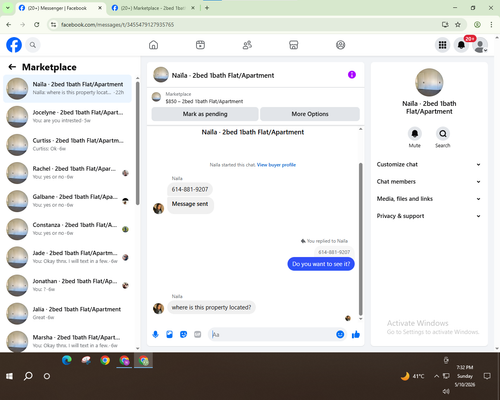The width and height of the screenshot is (500, 400).
Task: Click the 'where is this property located?' message
Action: coord(211,307)
